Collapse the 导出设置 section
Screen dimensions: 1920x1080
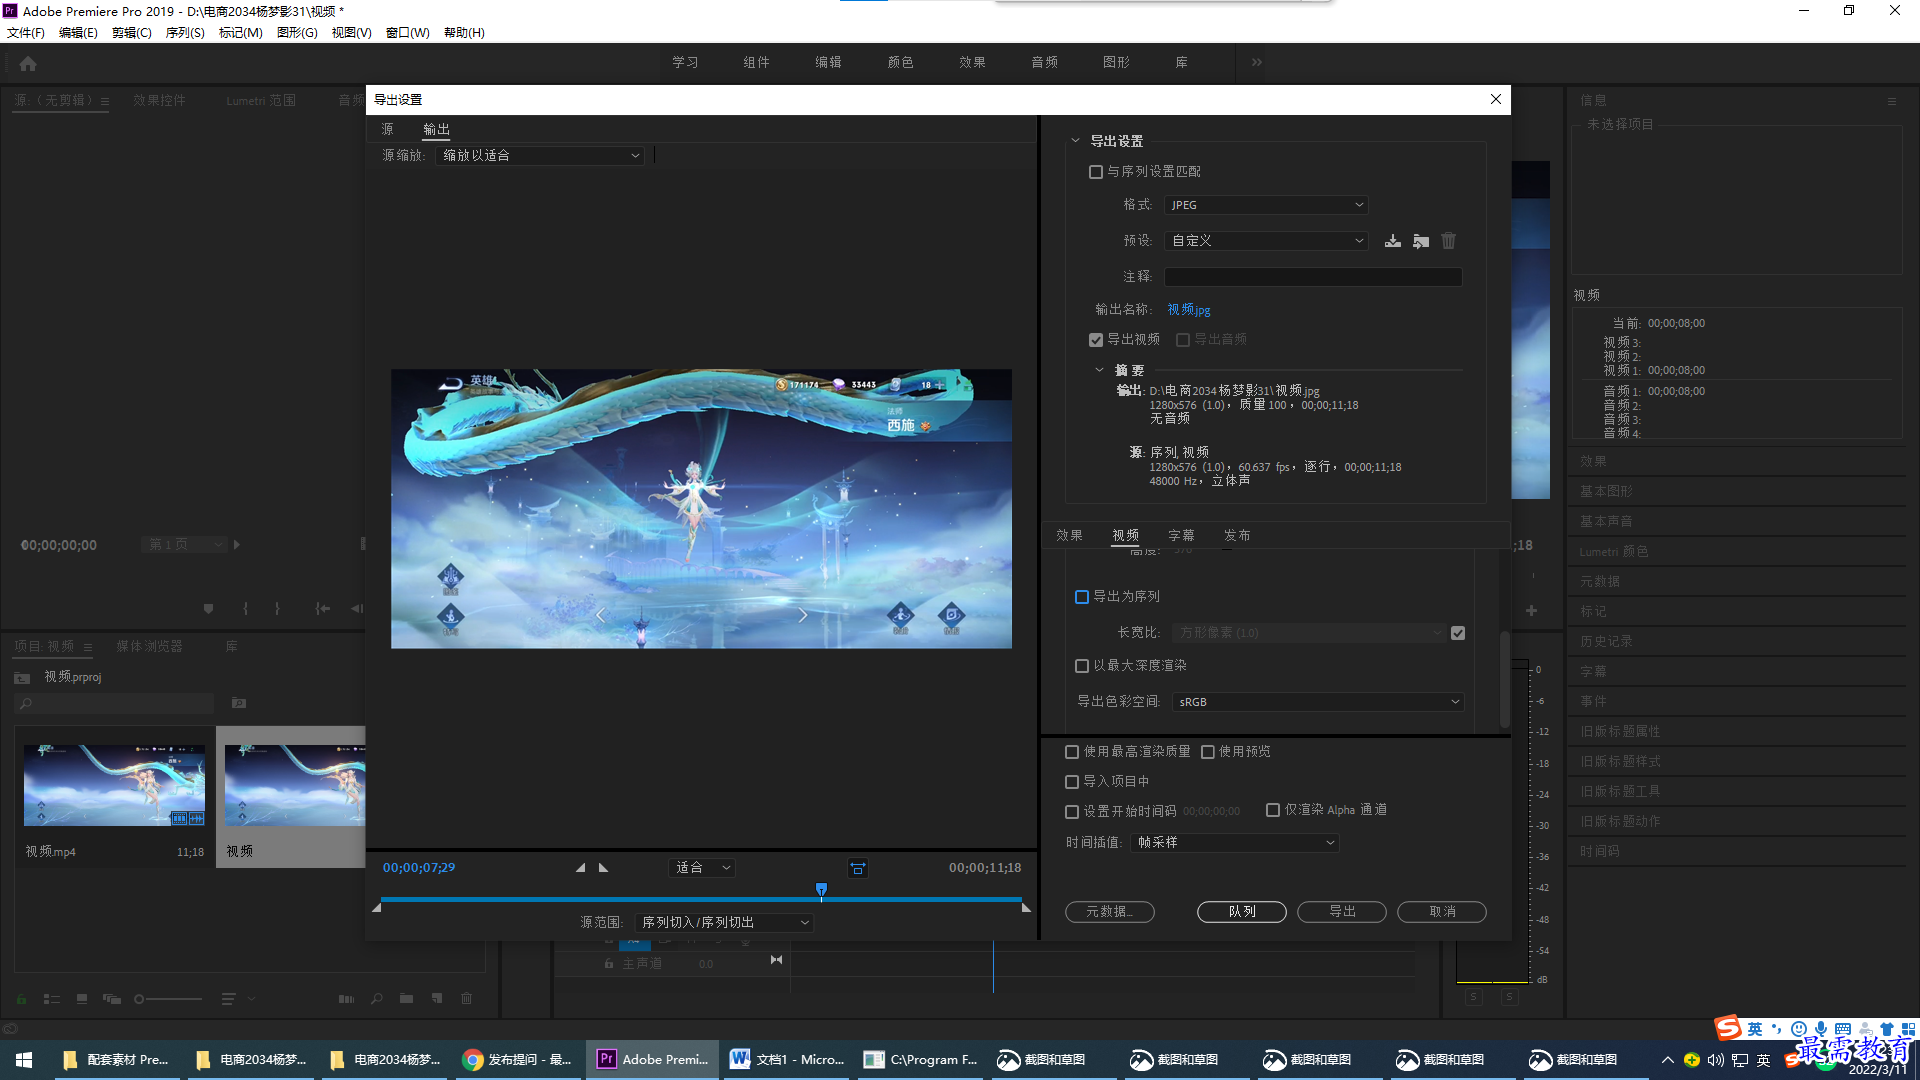(1076, 141)
